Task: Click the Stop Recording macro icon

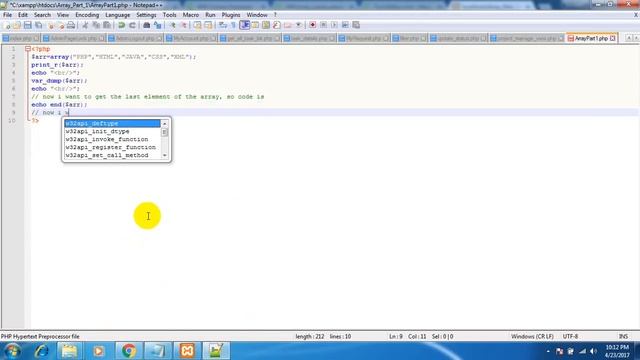Action: [x=323, y=25]
